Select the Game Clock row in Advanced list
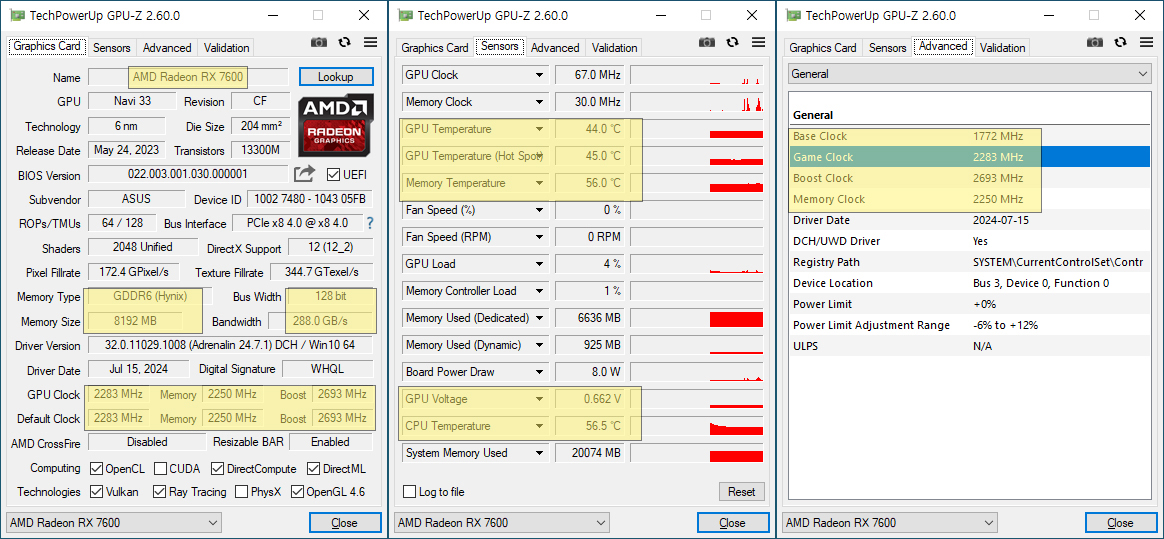Image resolution: width=1164 pixels, height=539 pixels. [969, 157]
